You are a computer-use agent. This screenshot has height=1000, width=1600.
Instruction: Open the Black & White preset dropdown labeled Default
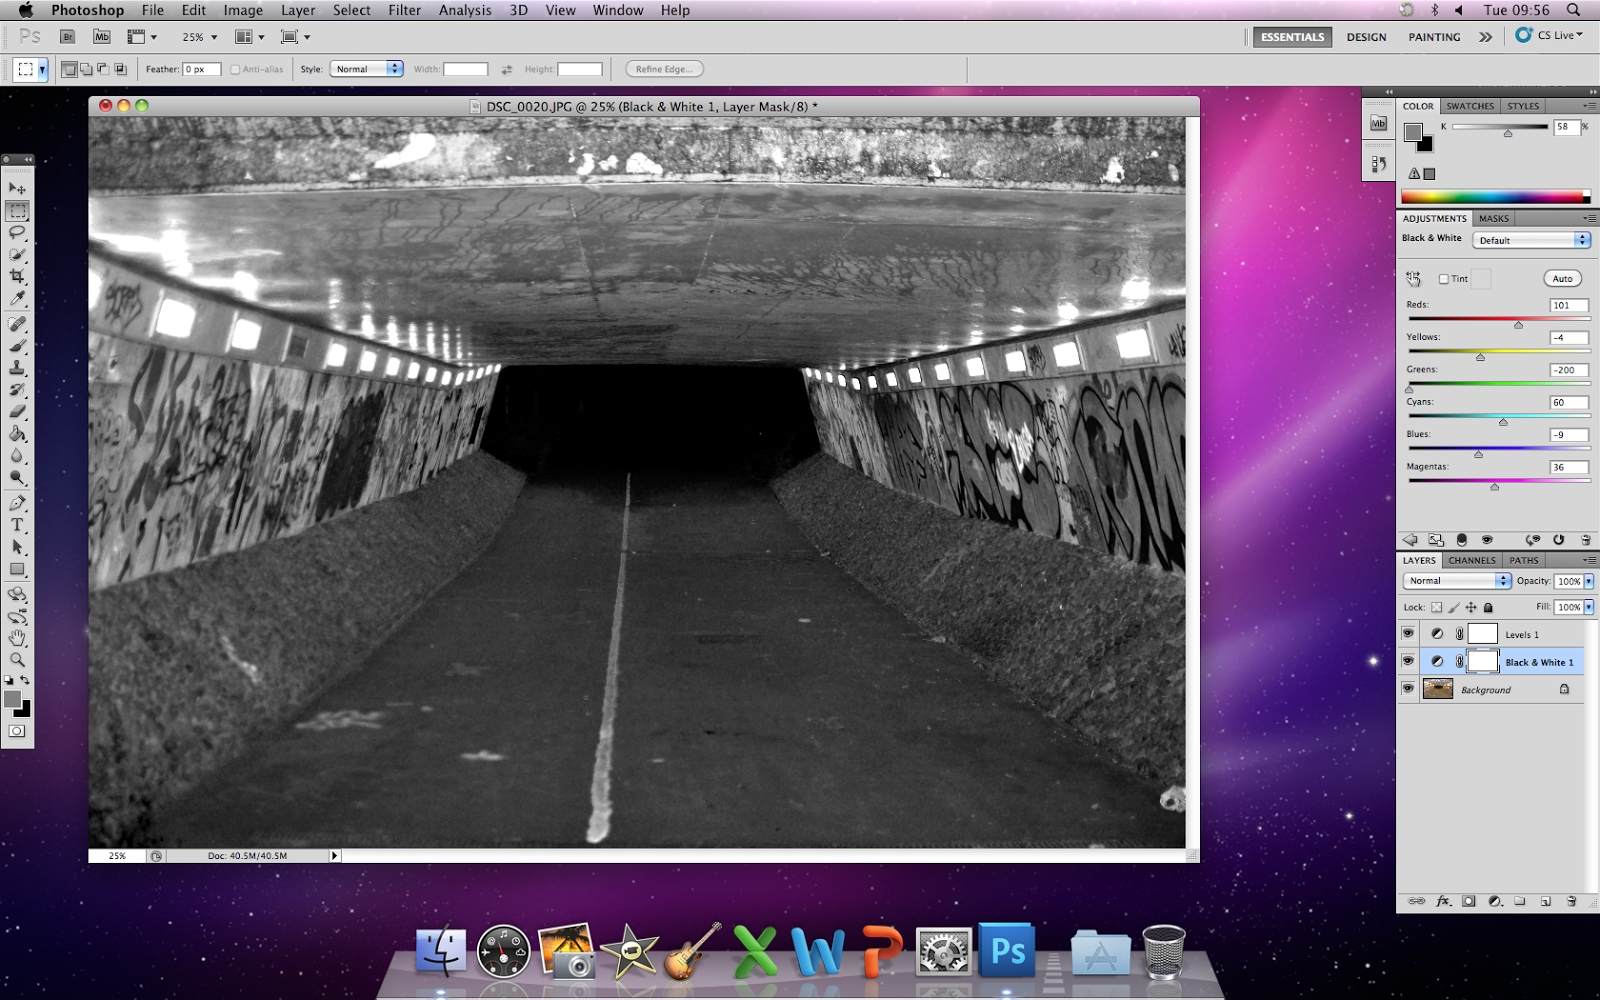[x=1532, y=239]
